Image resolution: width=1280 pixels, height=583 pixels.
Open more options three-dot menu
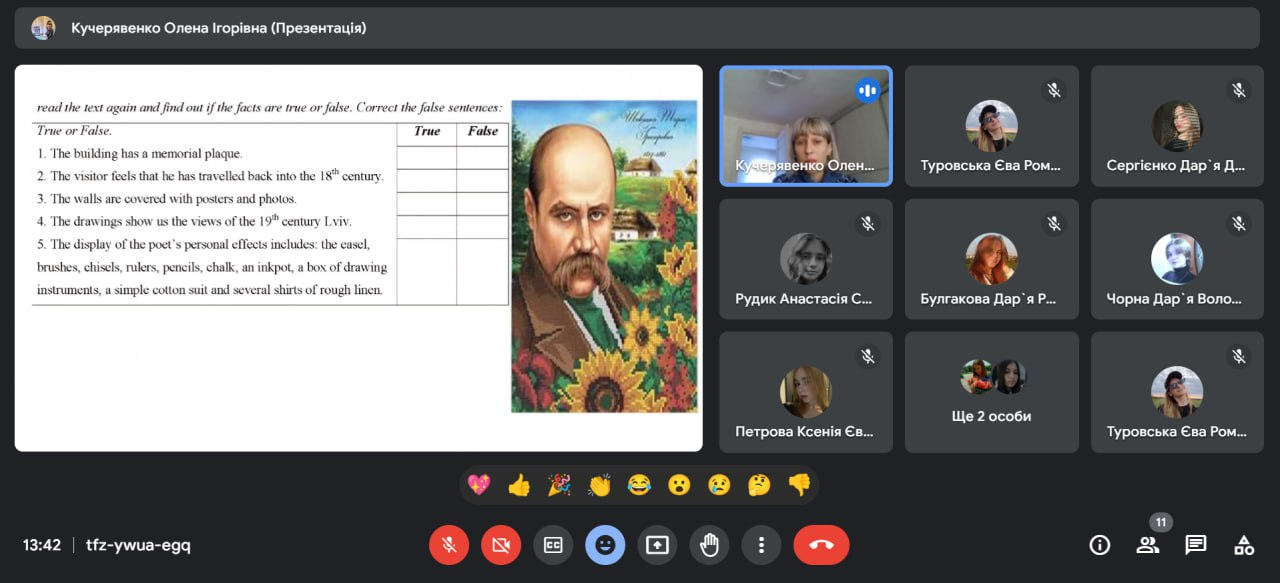761,545
